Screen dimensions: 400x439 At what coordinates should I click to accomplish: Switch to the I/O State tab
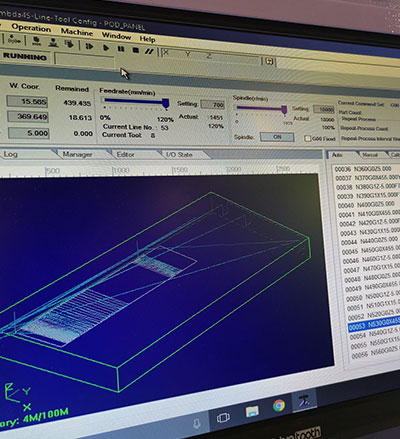(179, 155)
